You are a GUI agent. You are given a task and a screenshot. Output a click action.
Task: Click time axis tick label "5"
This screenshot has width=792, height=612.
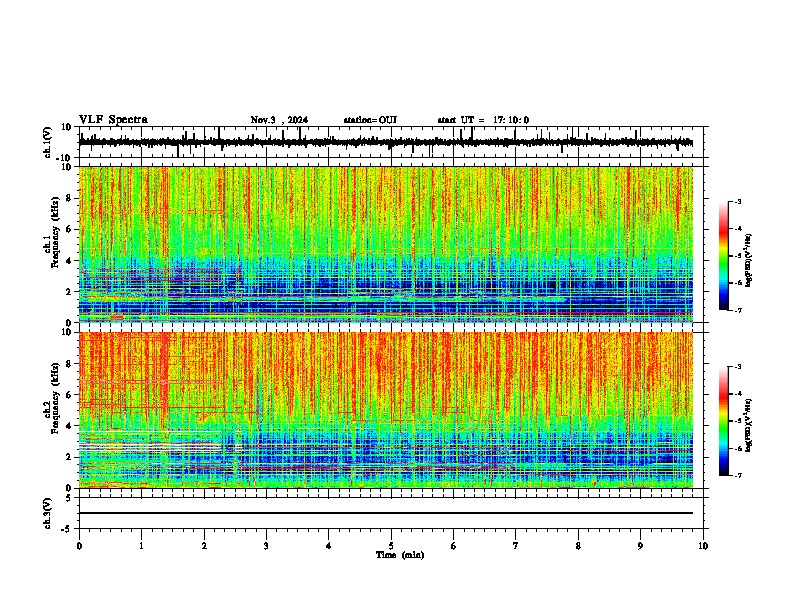tap(391, 546)
